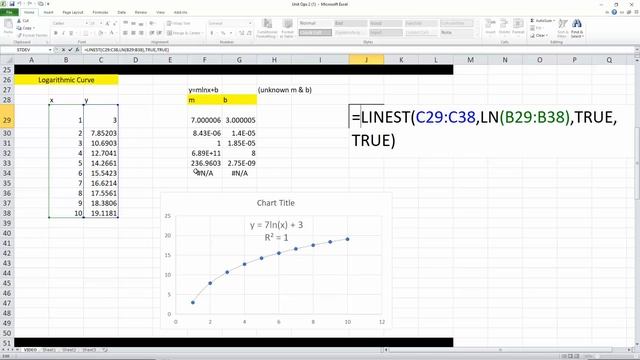Toggle Bold formatting
The height and width of the screenshot is (360, 640).
(x=56, y=33)
